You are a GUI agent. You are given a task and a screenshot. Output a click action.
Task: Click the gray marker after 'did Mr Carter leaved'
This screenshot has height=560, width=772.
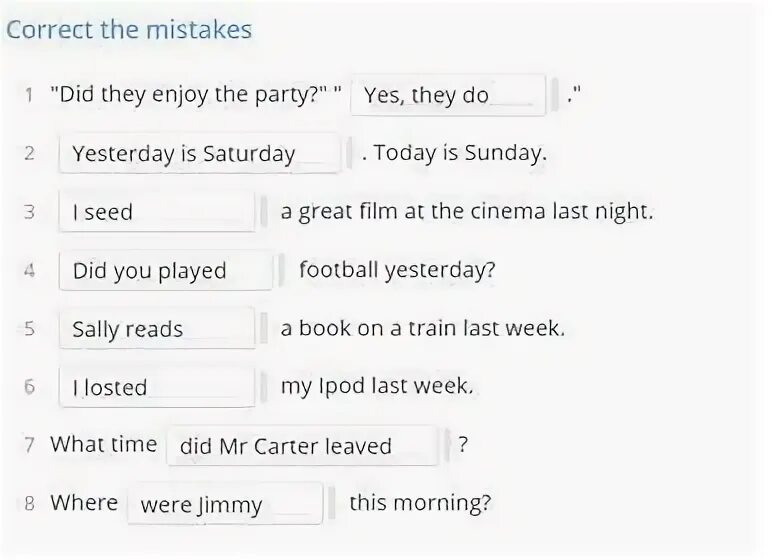tap(447, 446)
